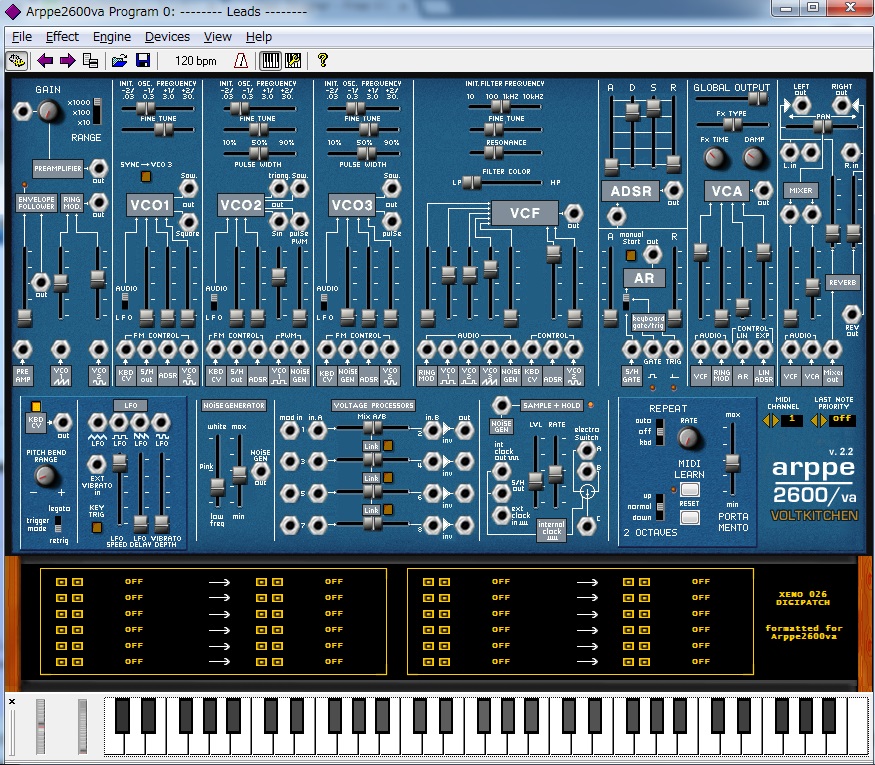Image resolution: width=875 pixels, height=765 pixels.
Task: Flip the legato/retrig trigger mode switch
Action: [x=57, y=523]
